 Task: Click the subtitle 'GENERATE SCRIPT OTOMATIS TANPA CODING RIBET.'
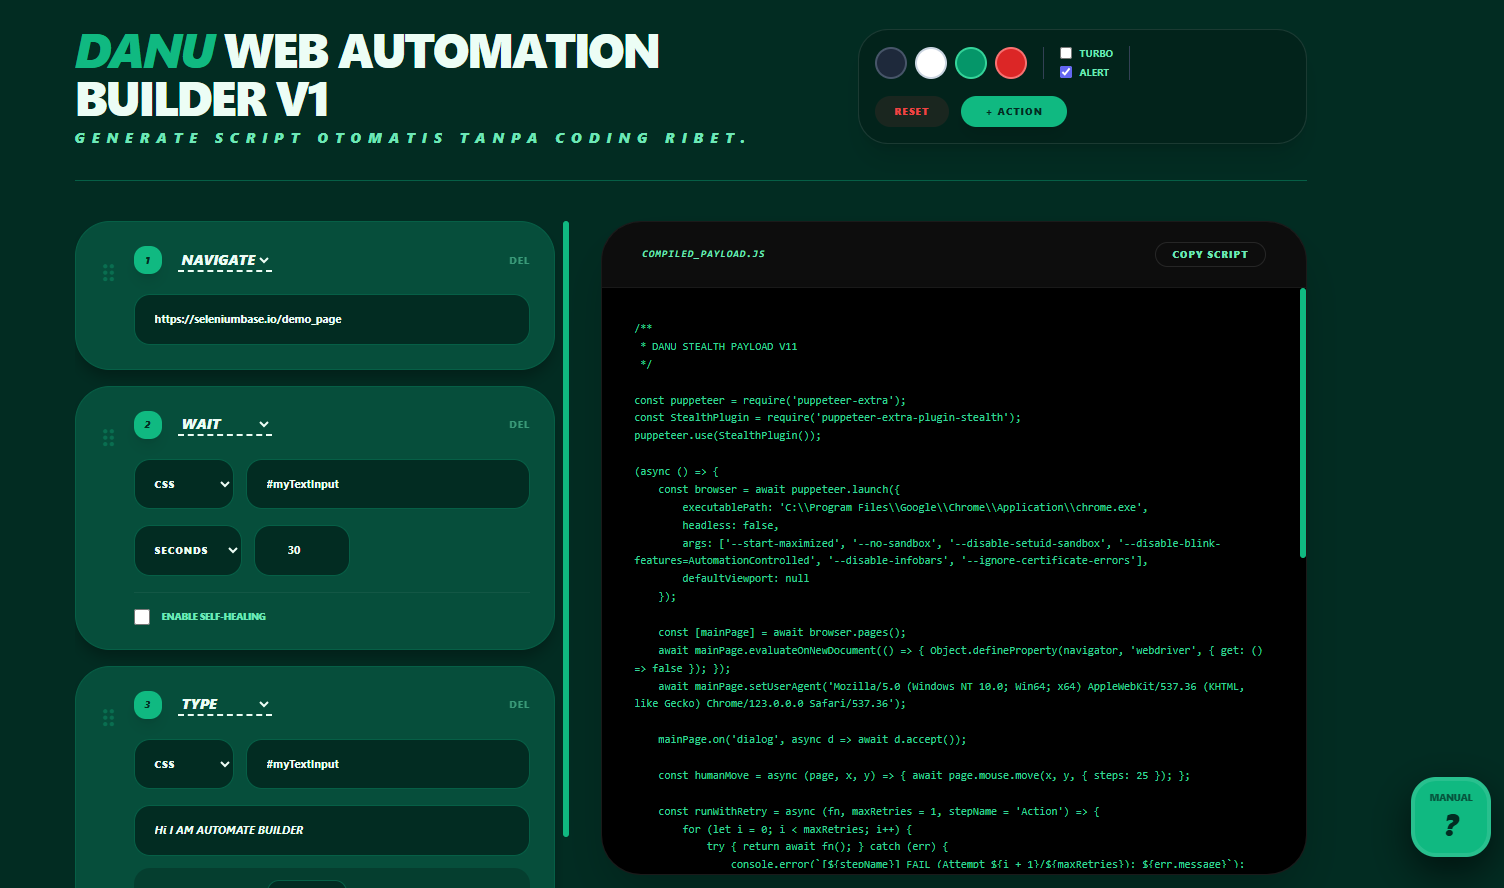(411, 138)
